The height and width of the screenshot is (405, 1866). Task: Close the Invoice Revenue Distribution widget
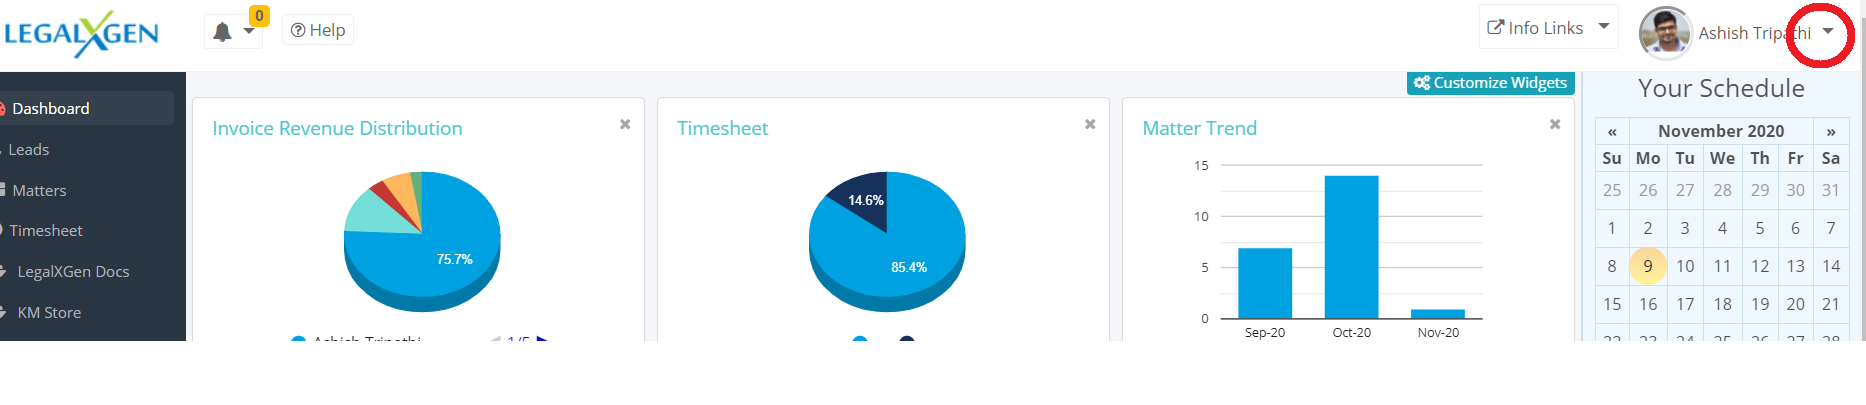point(625,124)
